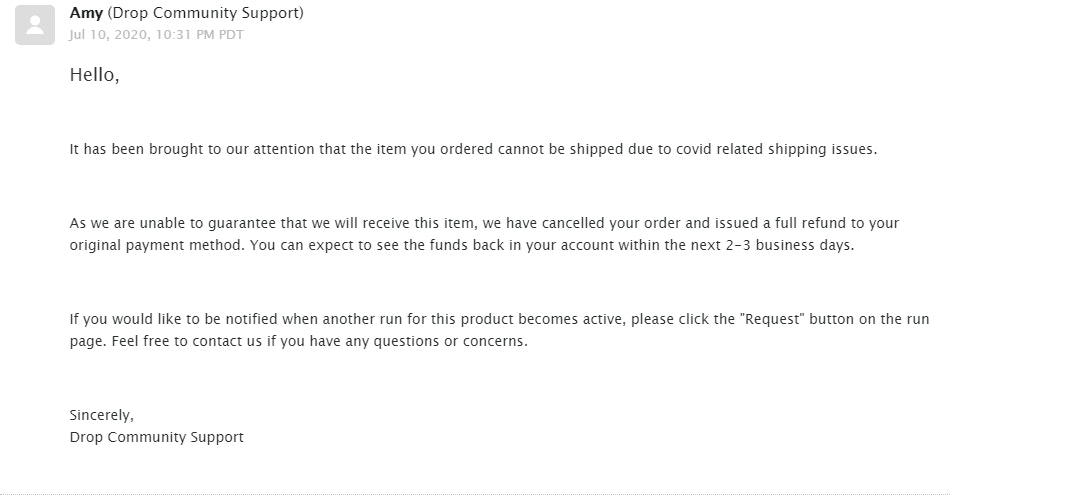Click the sender name Amy

(85, 14)
